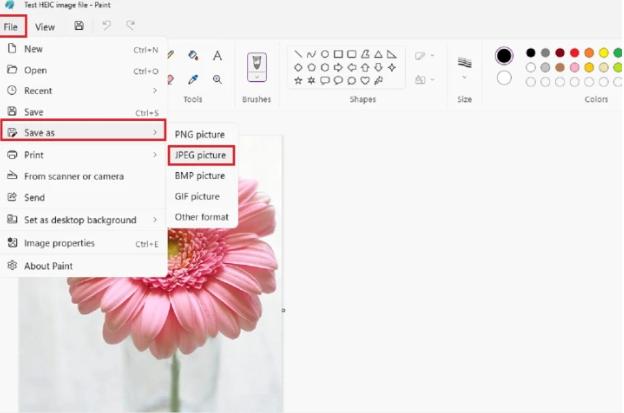Image resolution: width=624 pixels, height=413 pixels.
Task: Open the shape fill dropdown
Action: click(424, 80)
